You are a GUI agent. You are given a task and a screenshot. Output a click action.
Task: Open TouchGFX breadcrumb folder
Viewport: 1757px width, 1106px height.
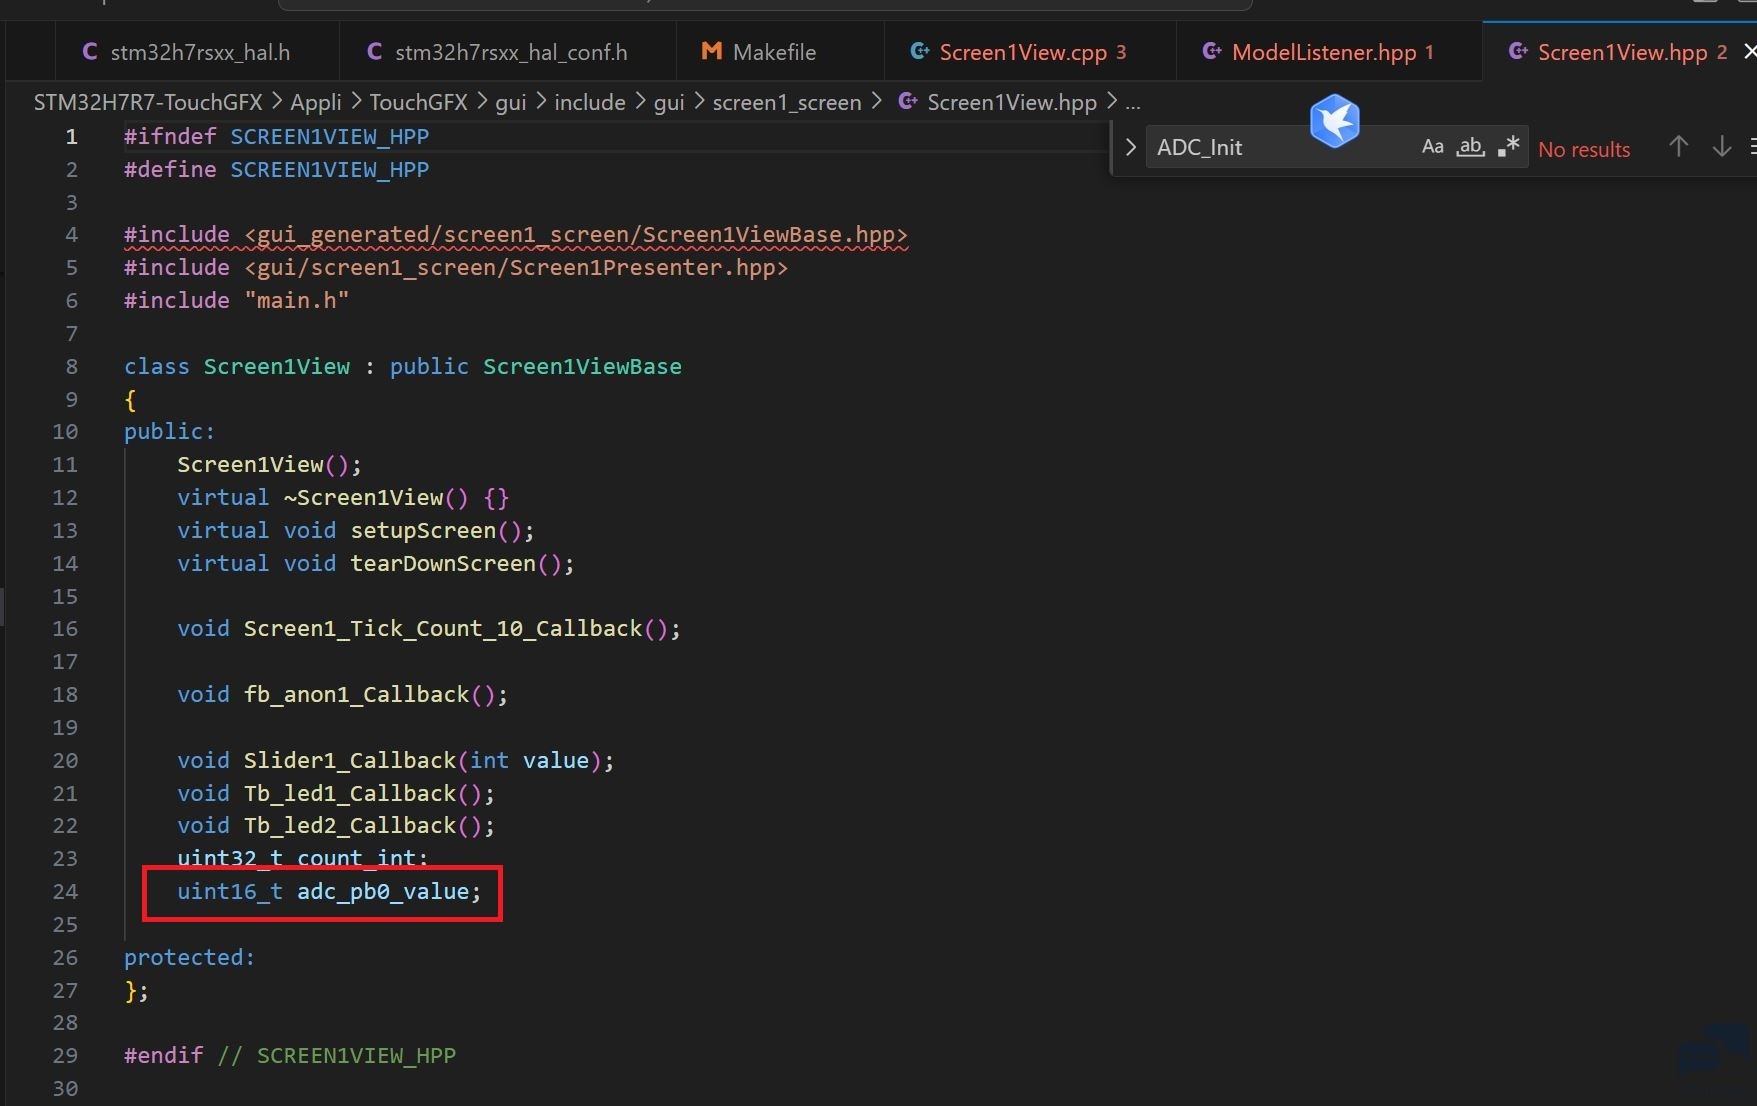(x=418, y=102)
